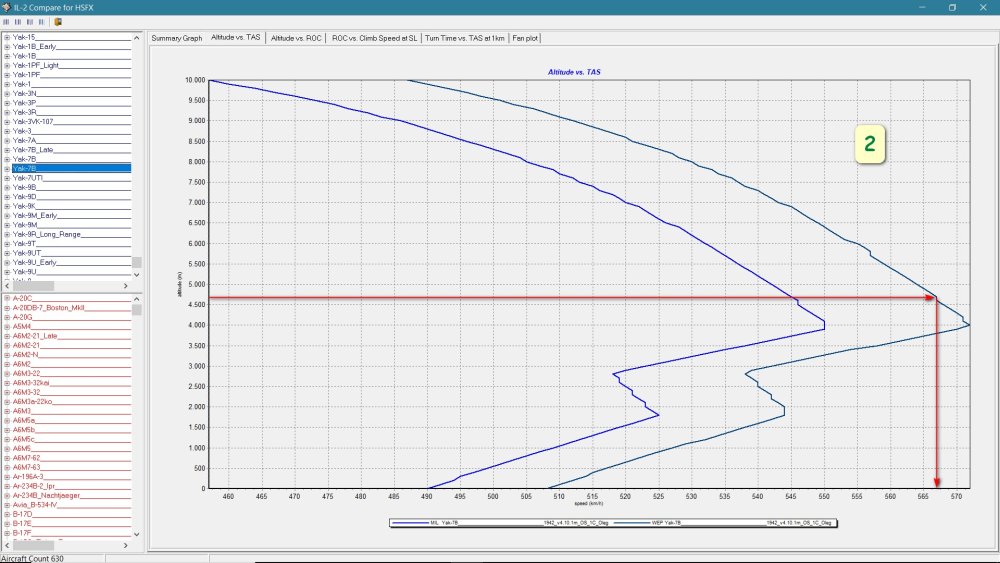The image size is (1000, 563).
Task: Click the leftmost toolbar column icon
Action: pos(7,20)
